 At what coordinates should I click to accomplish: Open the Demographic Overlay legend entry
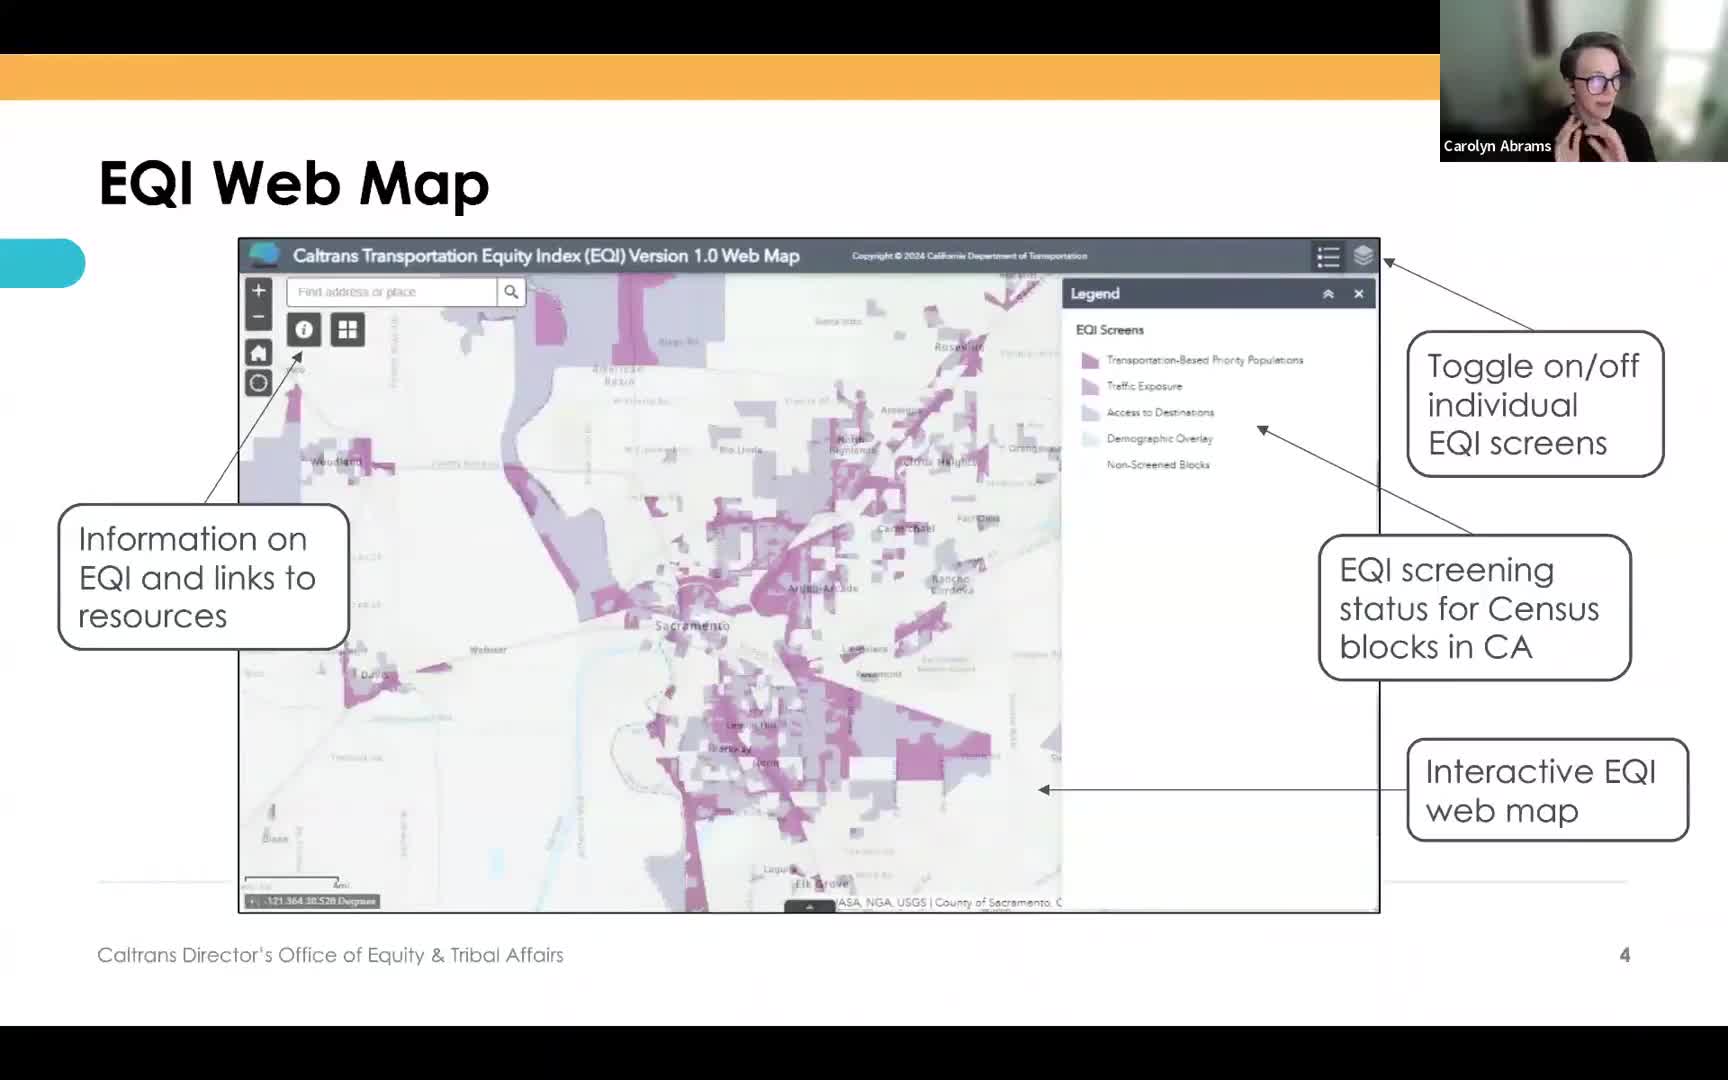click(x=1091, y=438)
